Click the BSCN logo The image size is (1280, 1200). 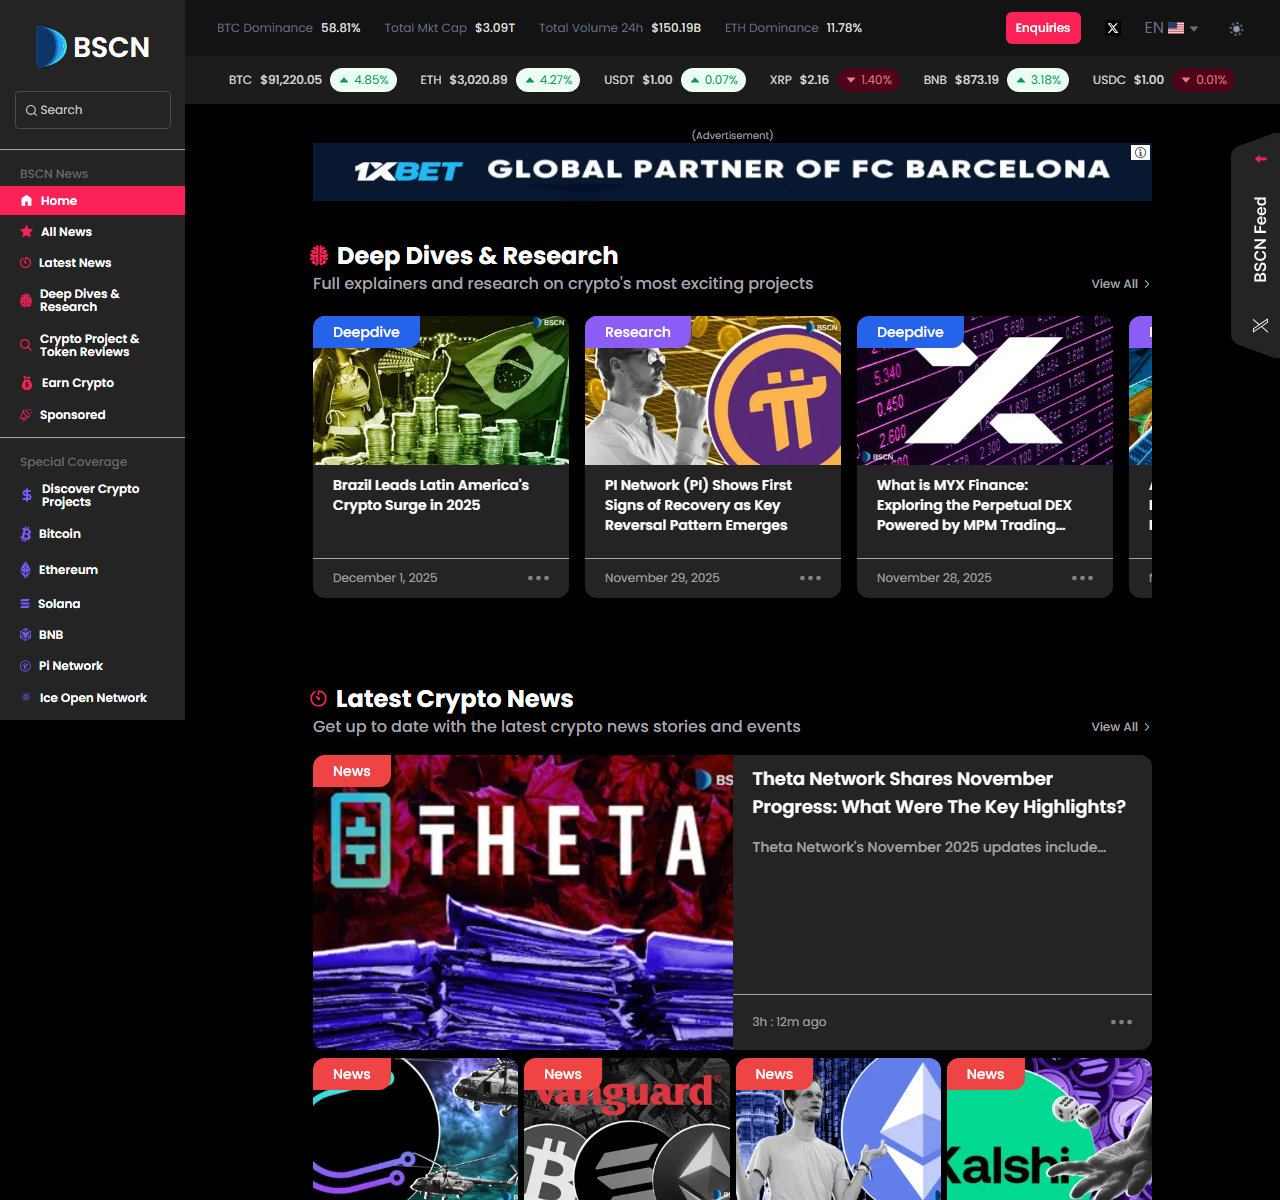click(x=93, y=47)
